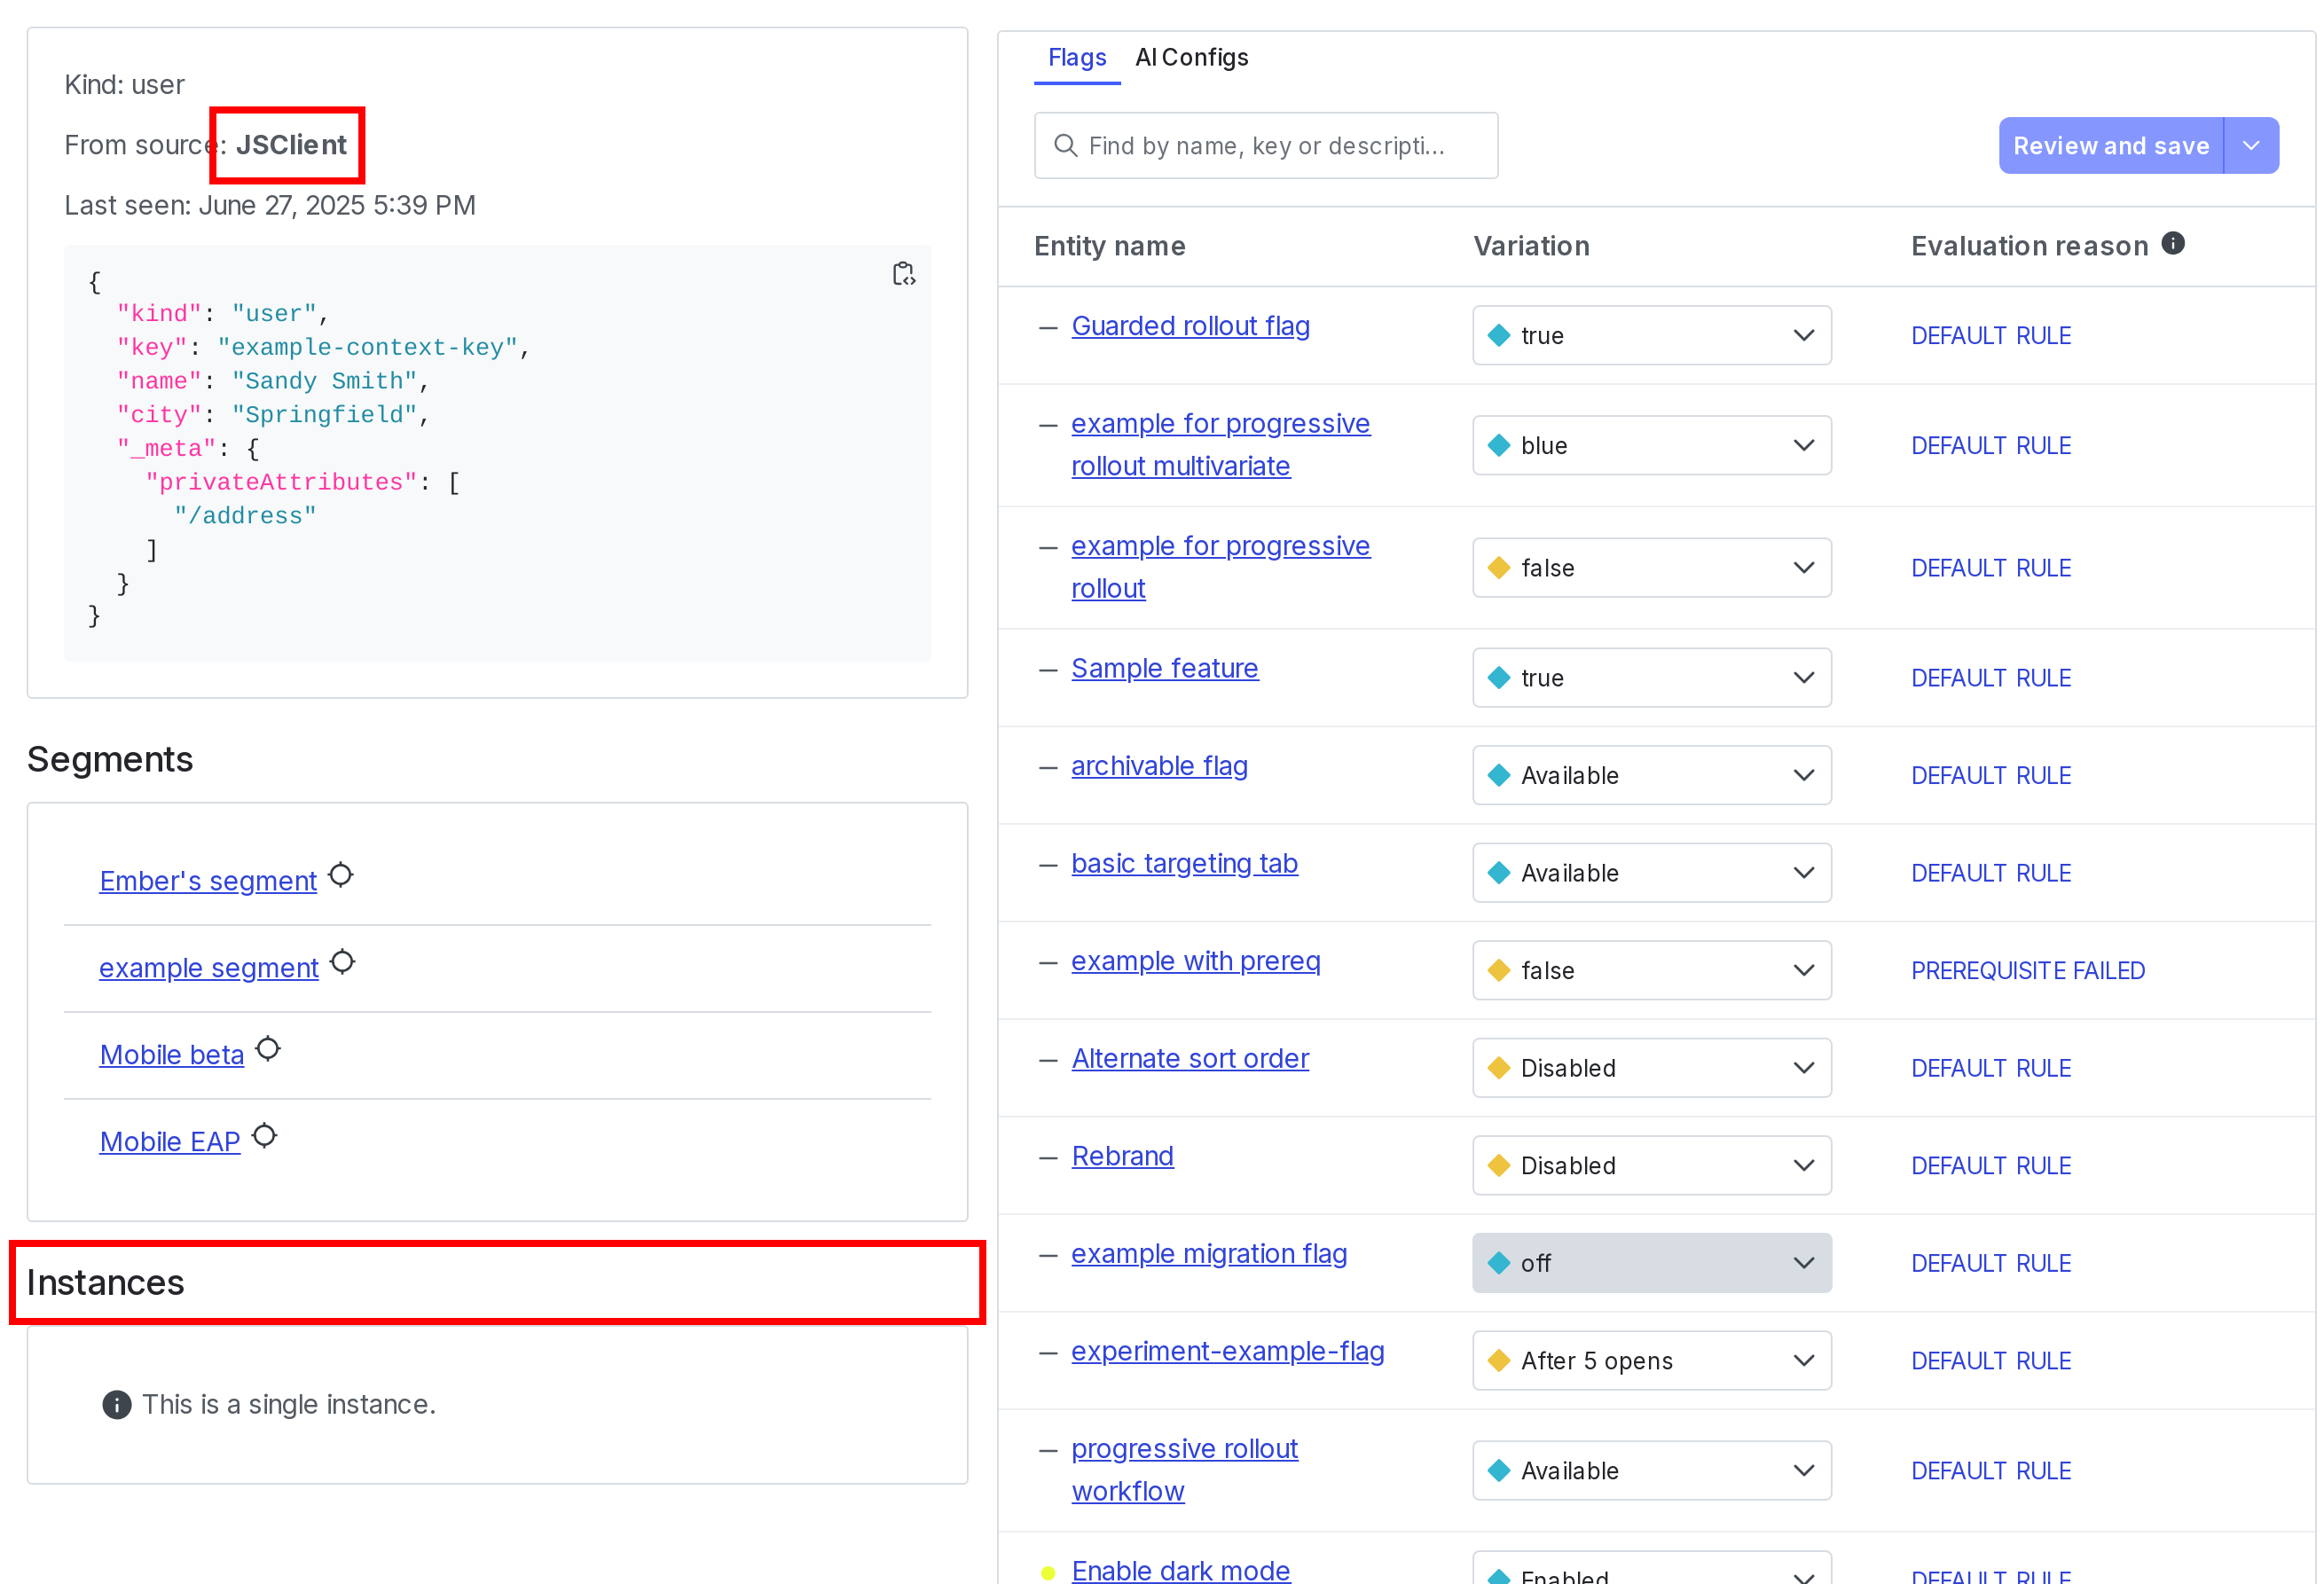This screenshot has width=2324, height=1584.
Task: Open the Disabled dropdown for Alternate sort order
Action: click(1652, 1068)
